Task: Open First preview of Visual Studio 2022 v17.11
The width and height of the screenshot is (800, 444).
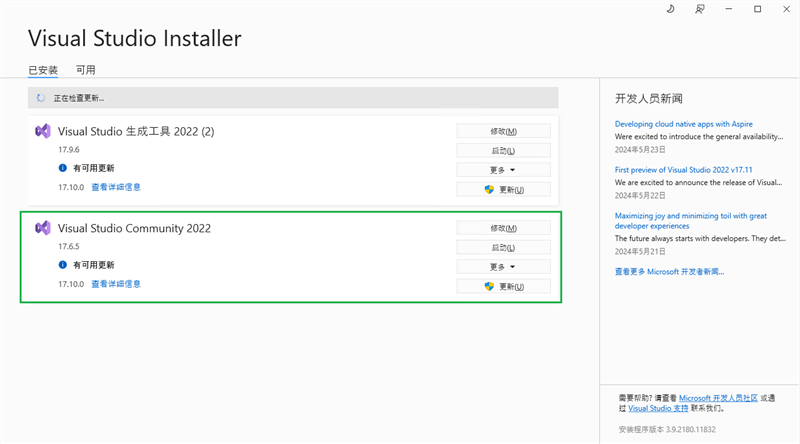Action: pos(684,170)
